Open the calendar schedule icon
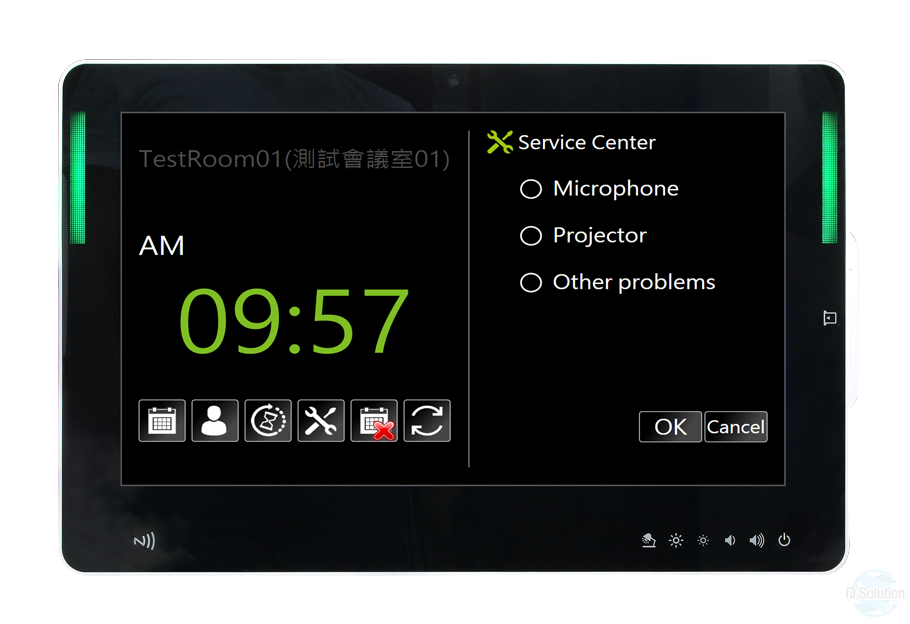Image resolution: width=910 pixels, height=624 pixels. (x=162, y=421)
